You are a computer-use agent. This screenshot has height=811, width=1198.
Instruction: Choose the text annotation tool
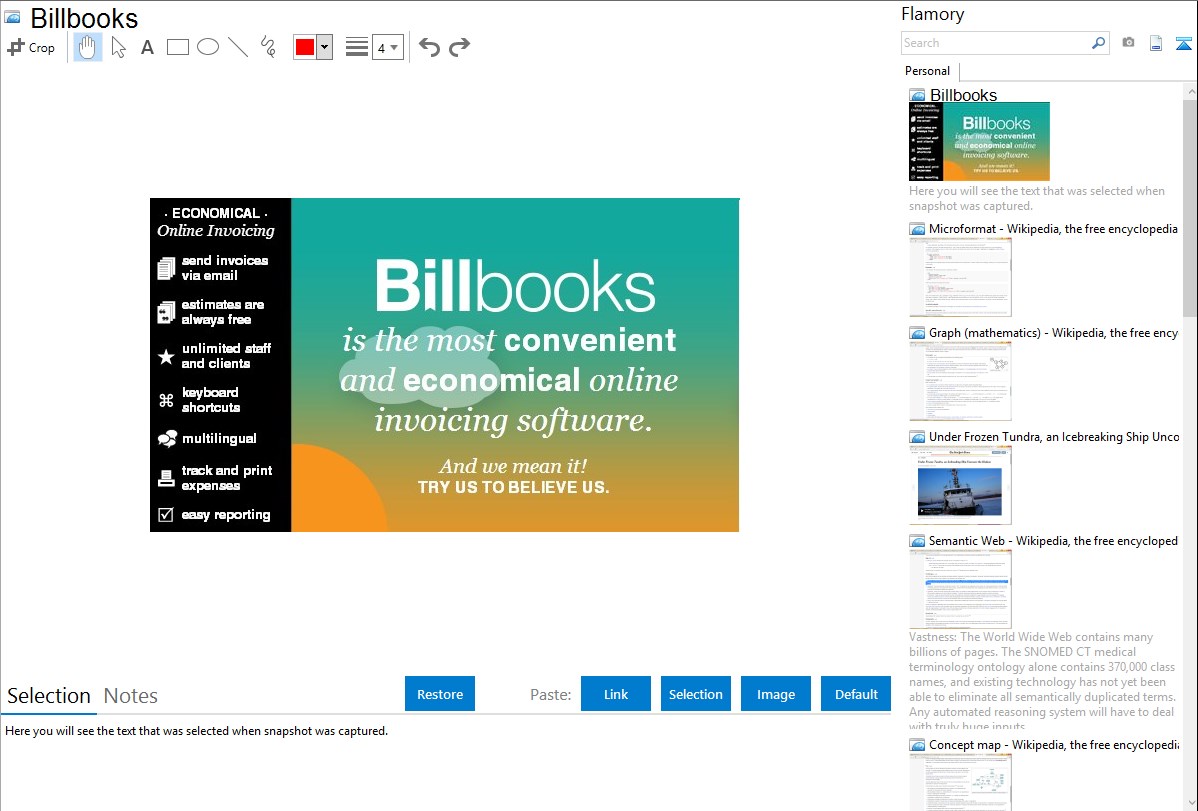point(147,47)
